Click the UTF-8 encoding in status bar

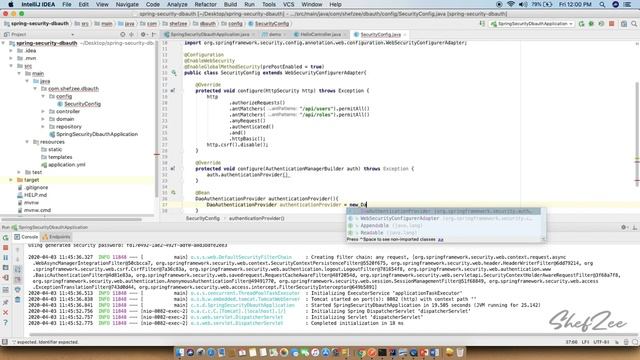click(x=601, y=342)
